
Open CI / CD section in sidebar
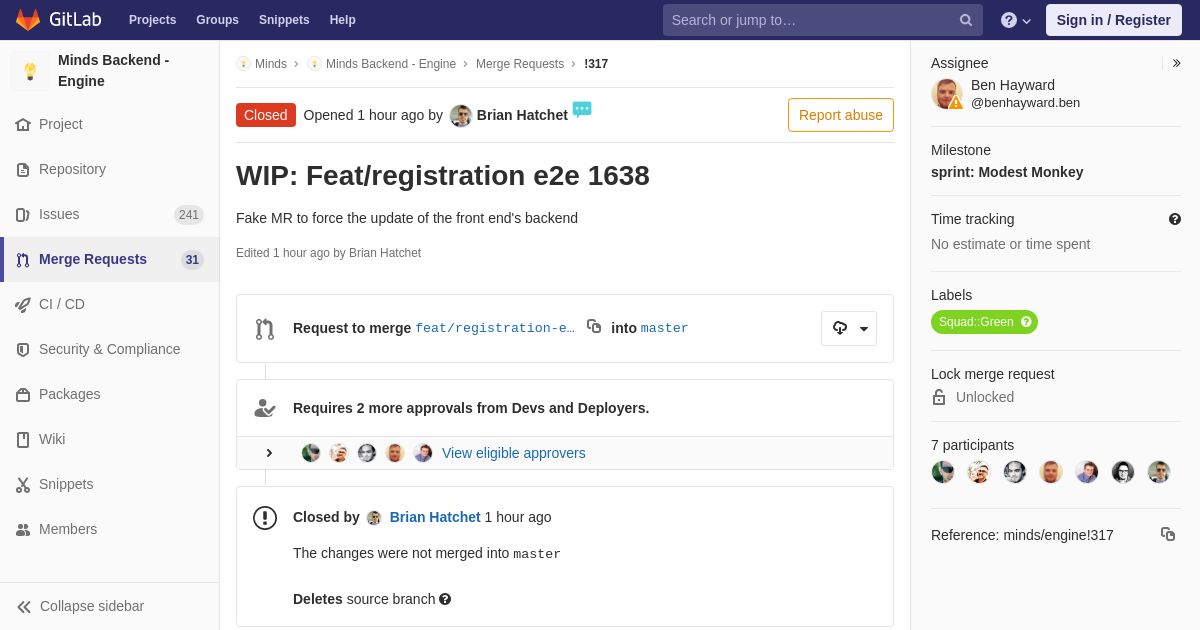coord(110,305)
